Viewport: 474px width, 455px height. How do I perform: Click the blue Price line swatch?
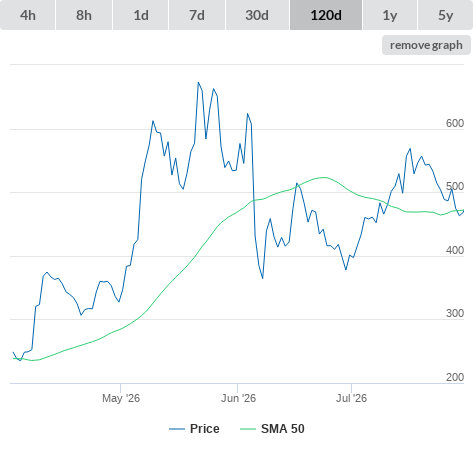(x=177, y=429)
